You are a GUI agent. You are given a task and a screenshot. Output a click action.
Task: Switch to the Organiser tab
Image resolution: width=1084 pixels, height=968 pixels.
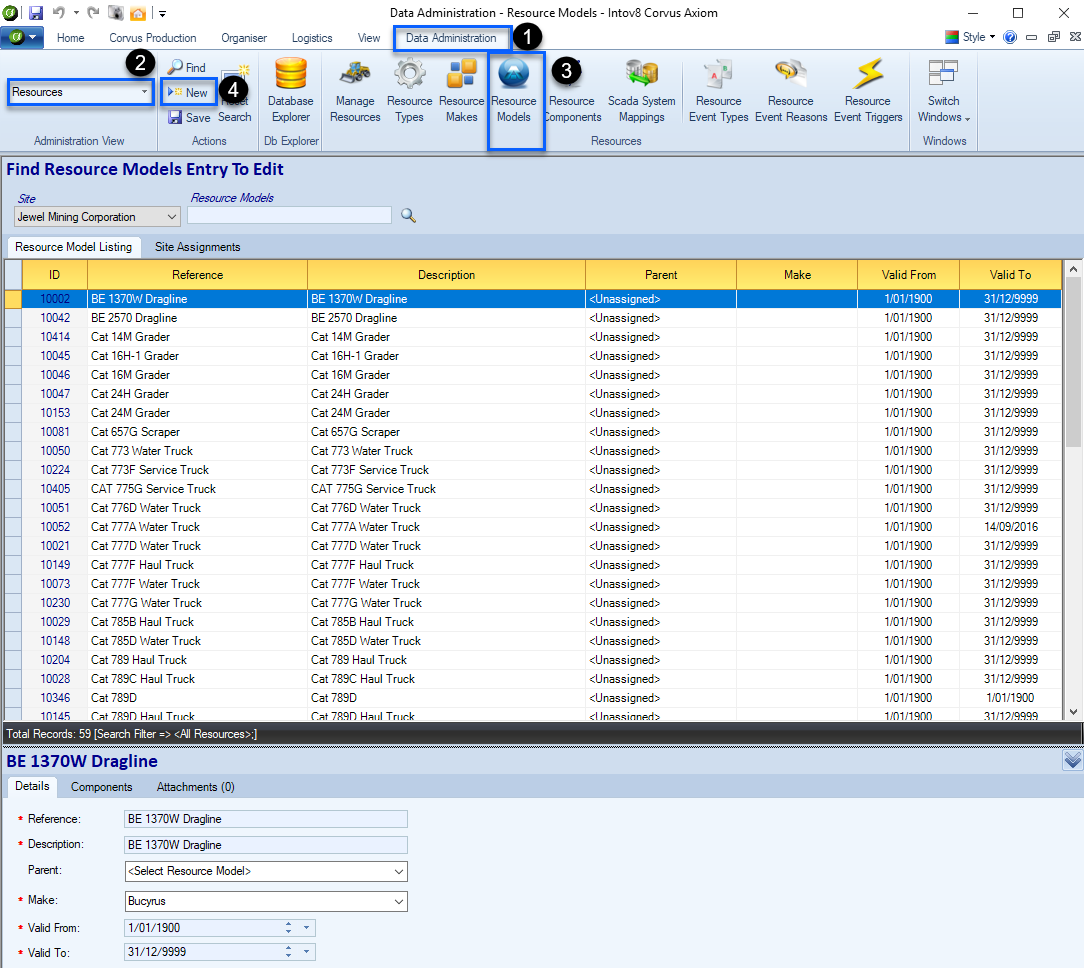pyautogui.click(x=244, y=38)
